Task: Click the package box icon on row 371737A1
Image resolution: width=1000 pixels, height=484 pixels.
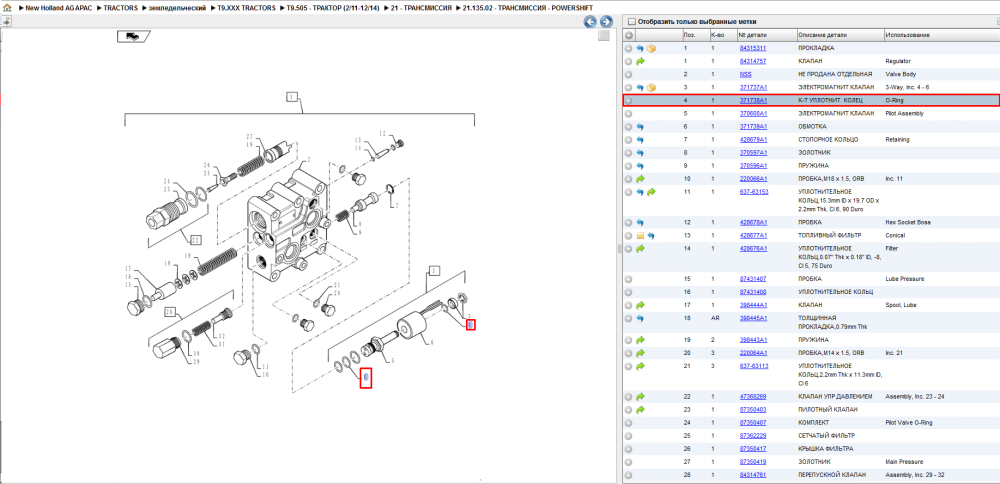Action: coord(651,87)
